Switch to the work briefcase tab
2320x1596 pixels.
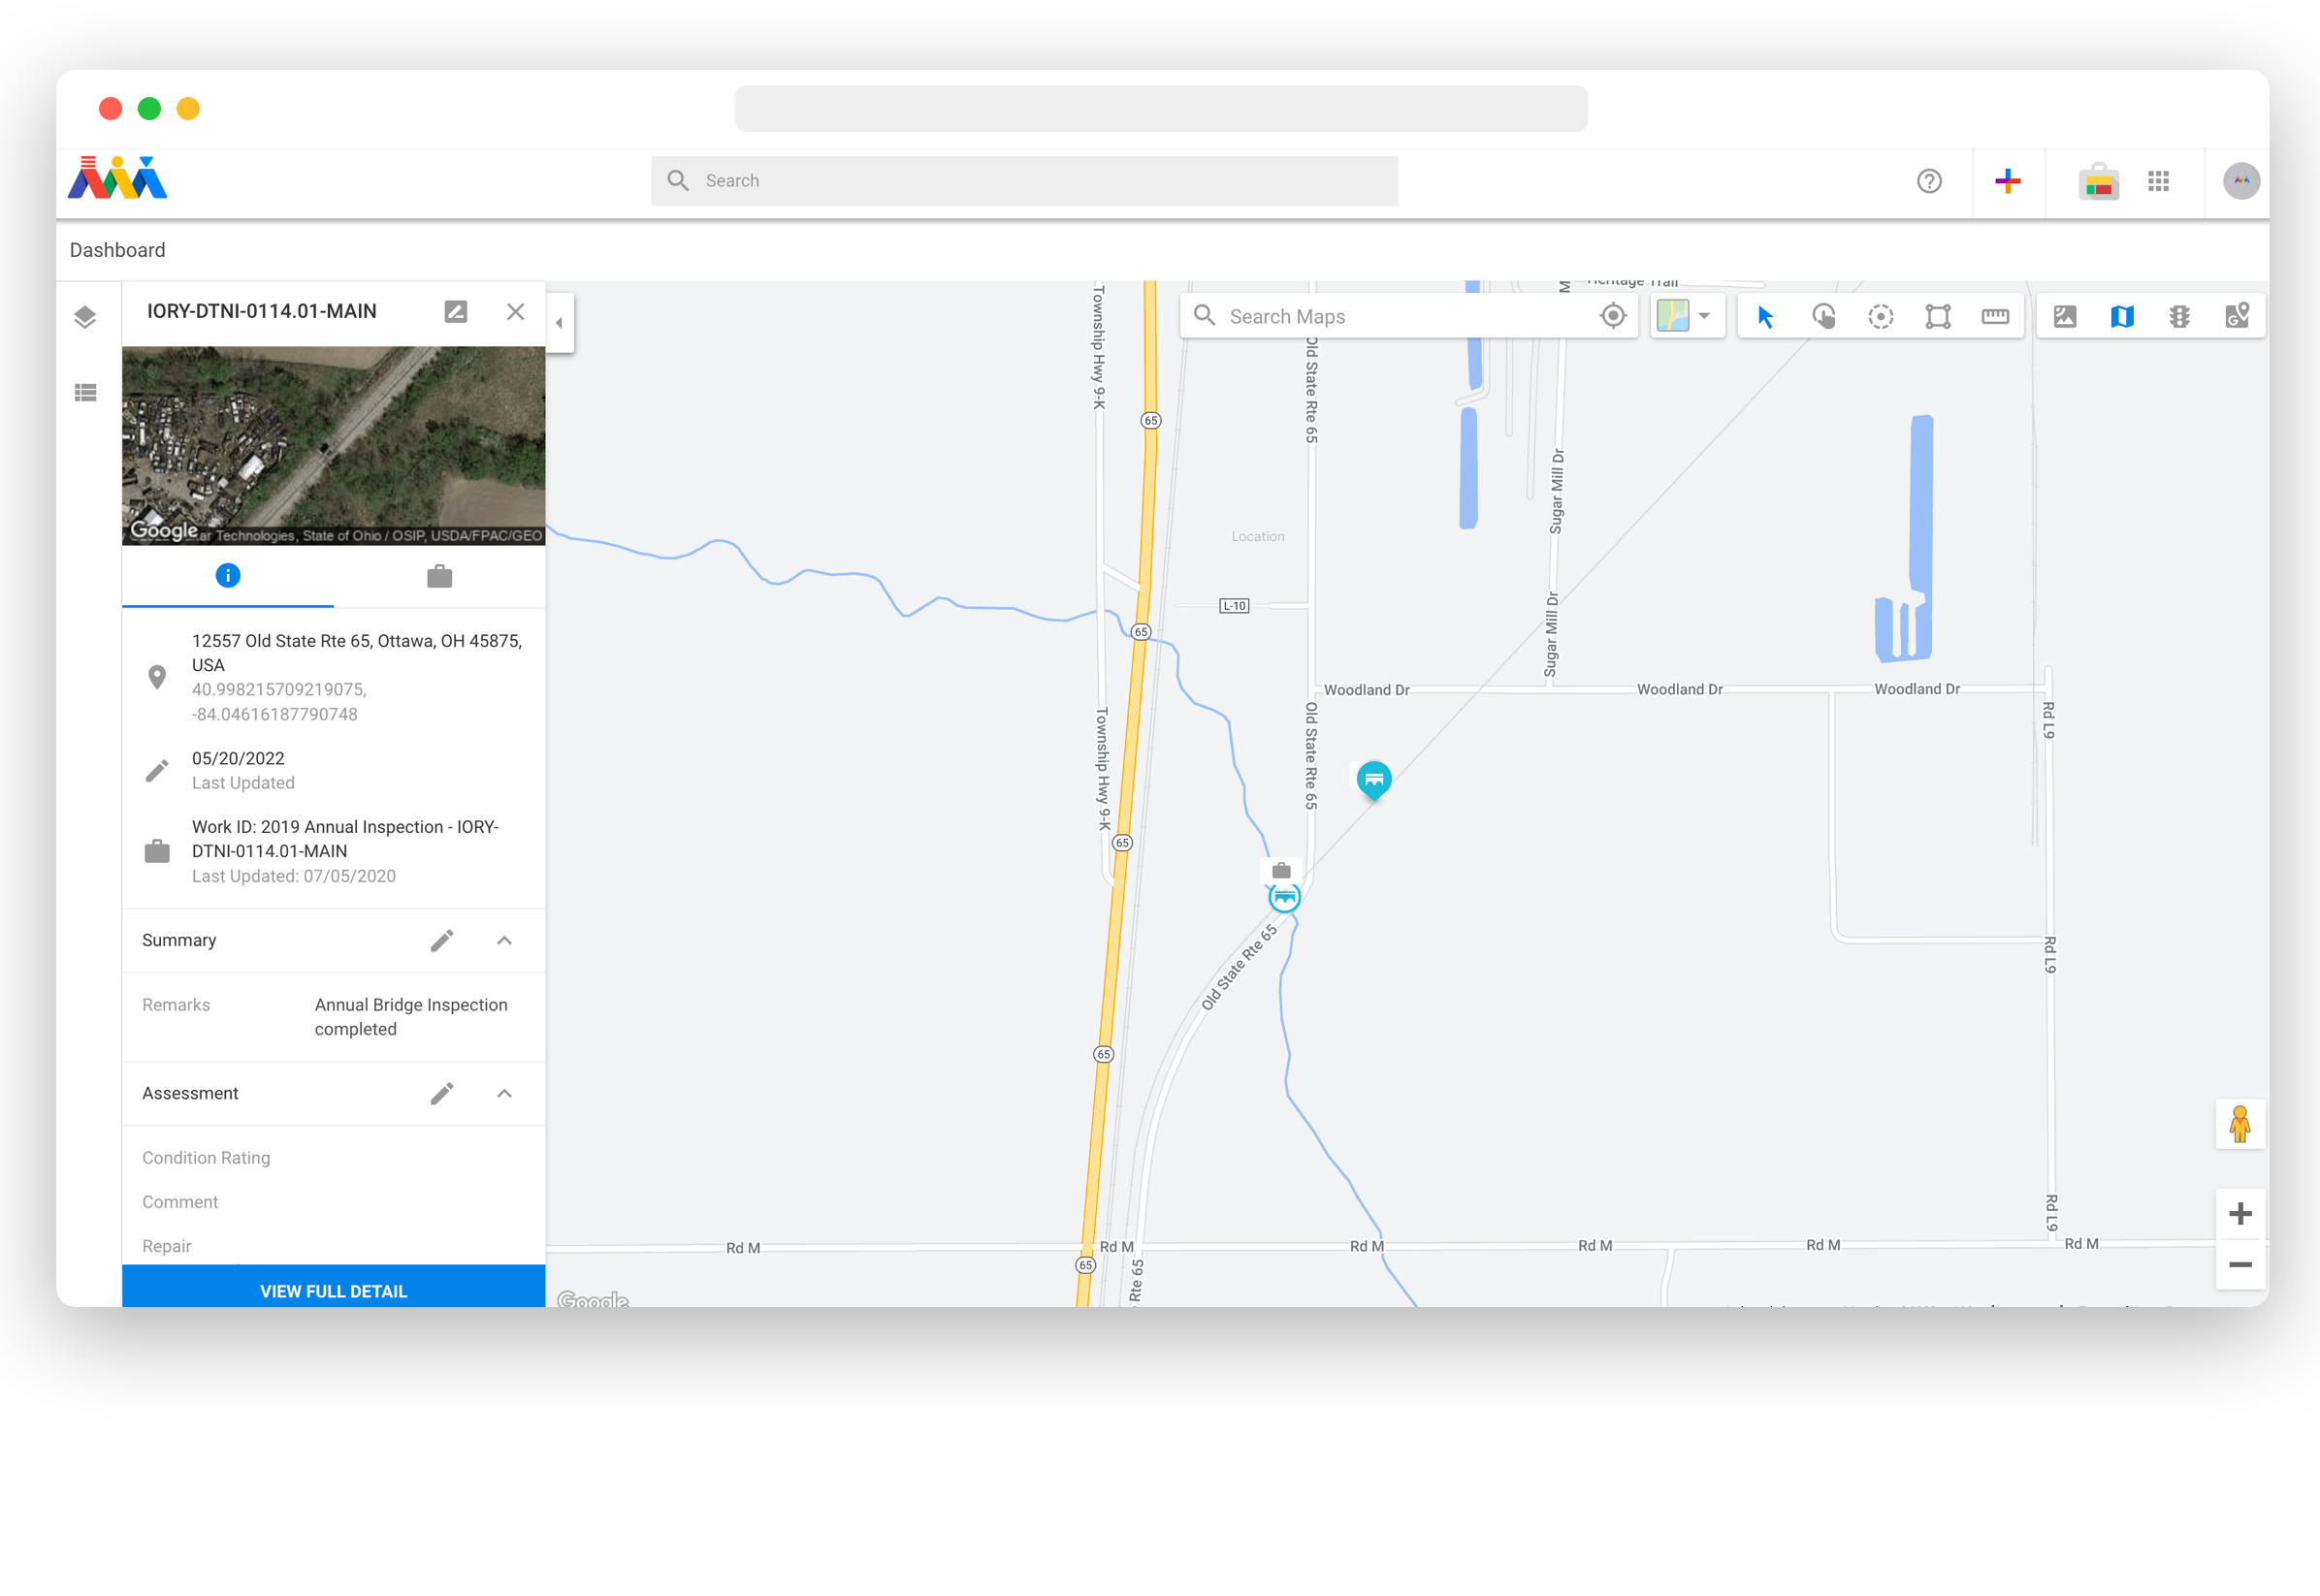coord(440,576)
